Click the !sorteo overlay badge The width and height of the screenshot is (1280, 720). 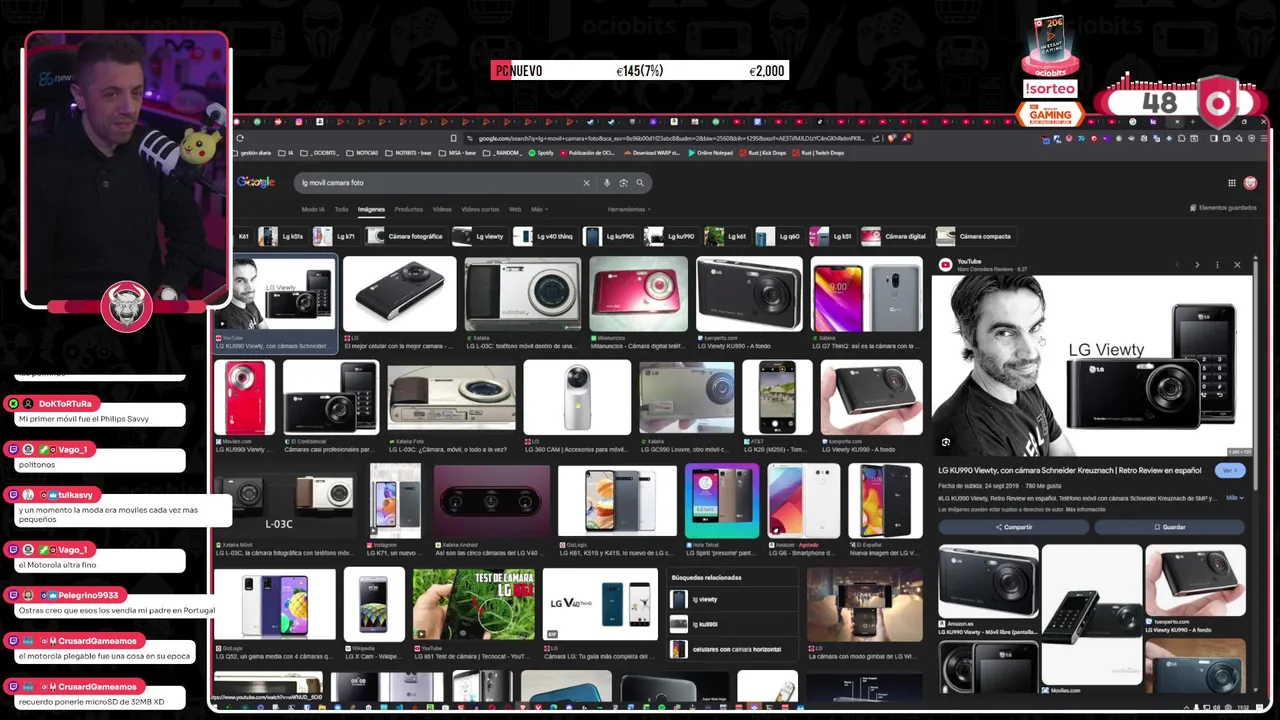(x=1050, y=89)
